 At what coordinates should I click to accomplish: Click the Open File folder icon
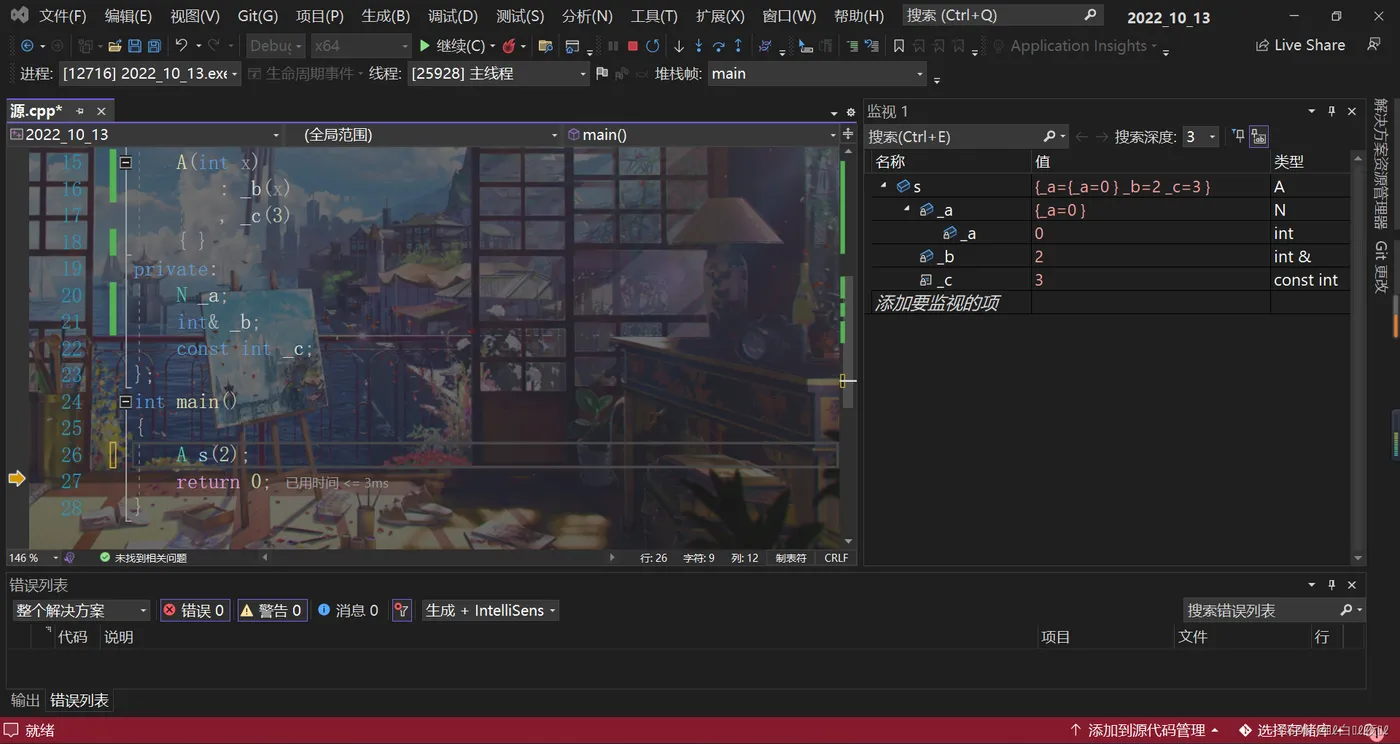click(x=115, y=46)
